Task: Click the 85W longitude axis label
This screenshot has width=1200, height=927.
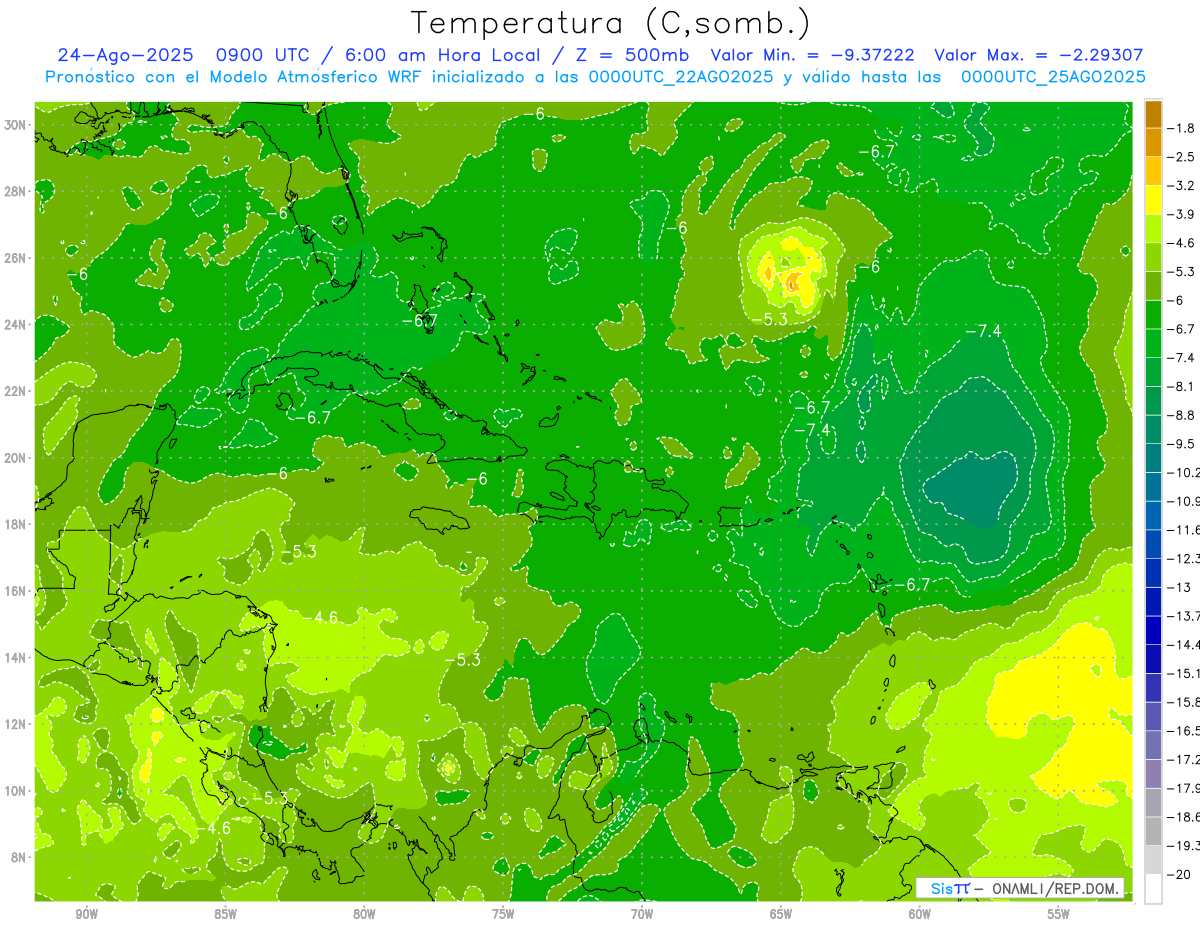Action: (x=226, y=914)
